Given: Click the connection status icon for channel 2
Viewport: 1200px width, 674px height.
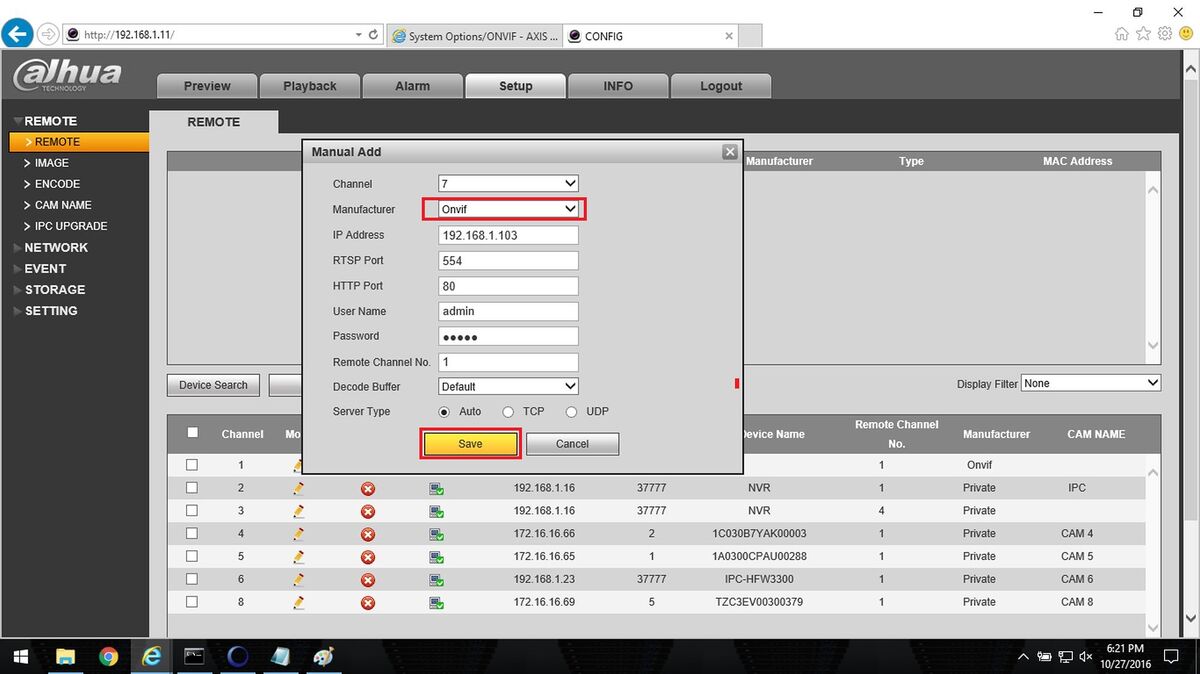Looking at the screenshot, I should coord(437,489).
